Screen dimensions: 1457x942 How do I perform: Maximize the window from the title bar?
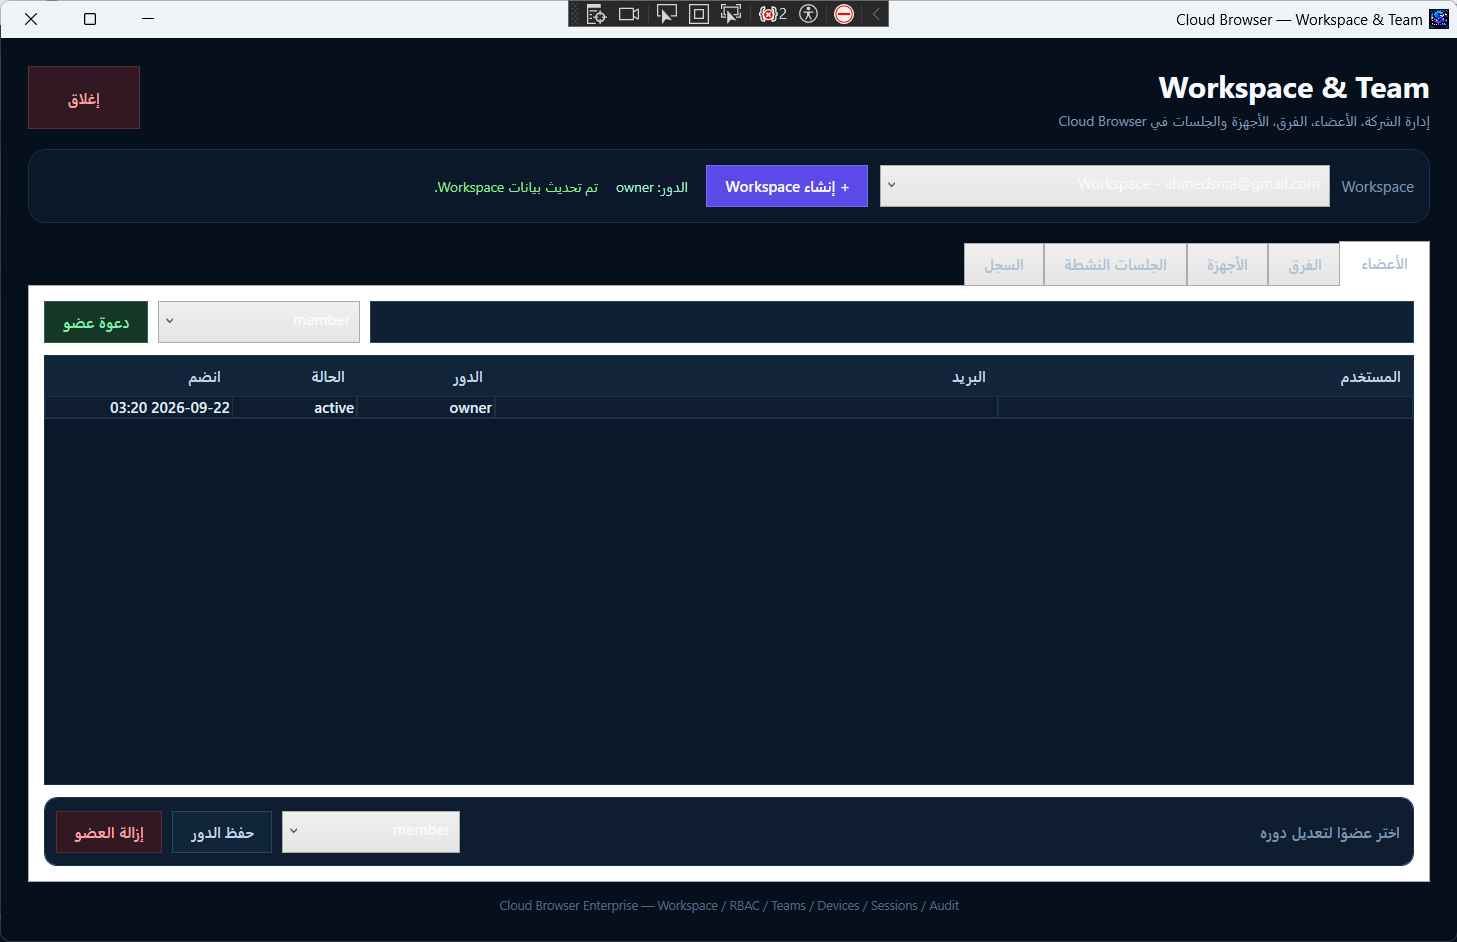point(90,19)
